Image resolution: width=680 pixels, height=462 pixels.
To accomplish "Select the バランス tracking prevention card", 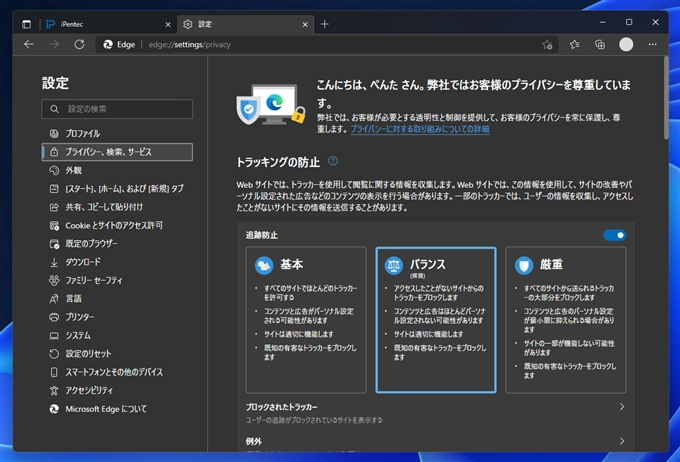I will (436, 320).
